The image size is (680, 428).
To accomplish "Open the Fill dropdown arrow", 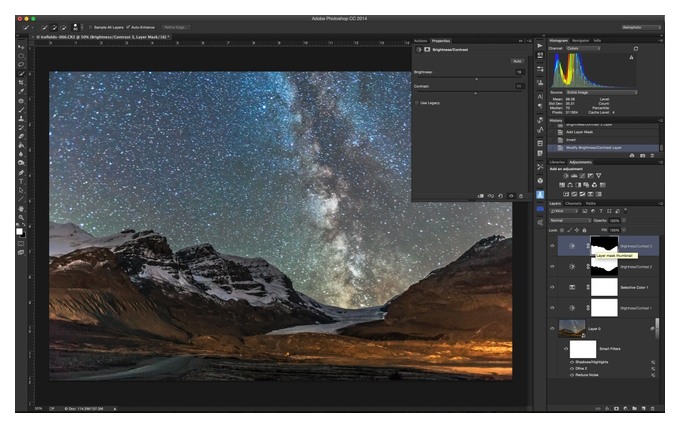I will pyautogui.click(x=624, y=230).
